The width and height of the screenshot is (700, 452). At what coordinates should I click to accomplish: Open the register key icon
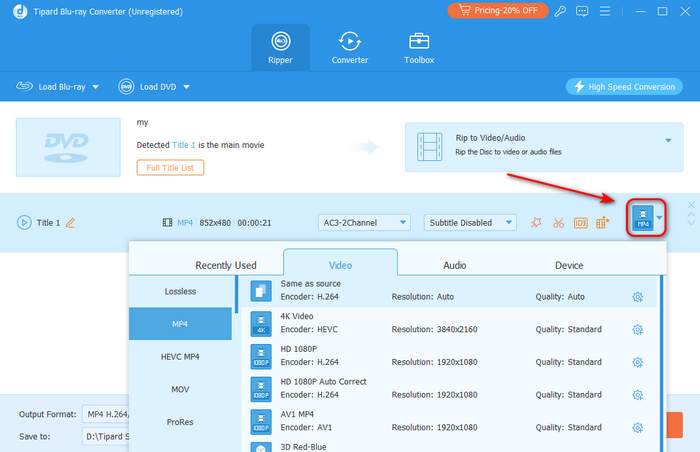click(x=560, y=11)
